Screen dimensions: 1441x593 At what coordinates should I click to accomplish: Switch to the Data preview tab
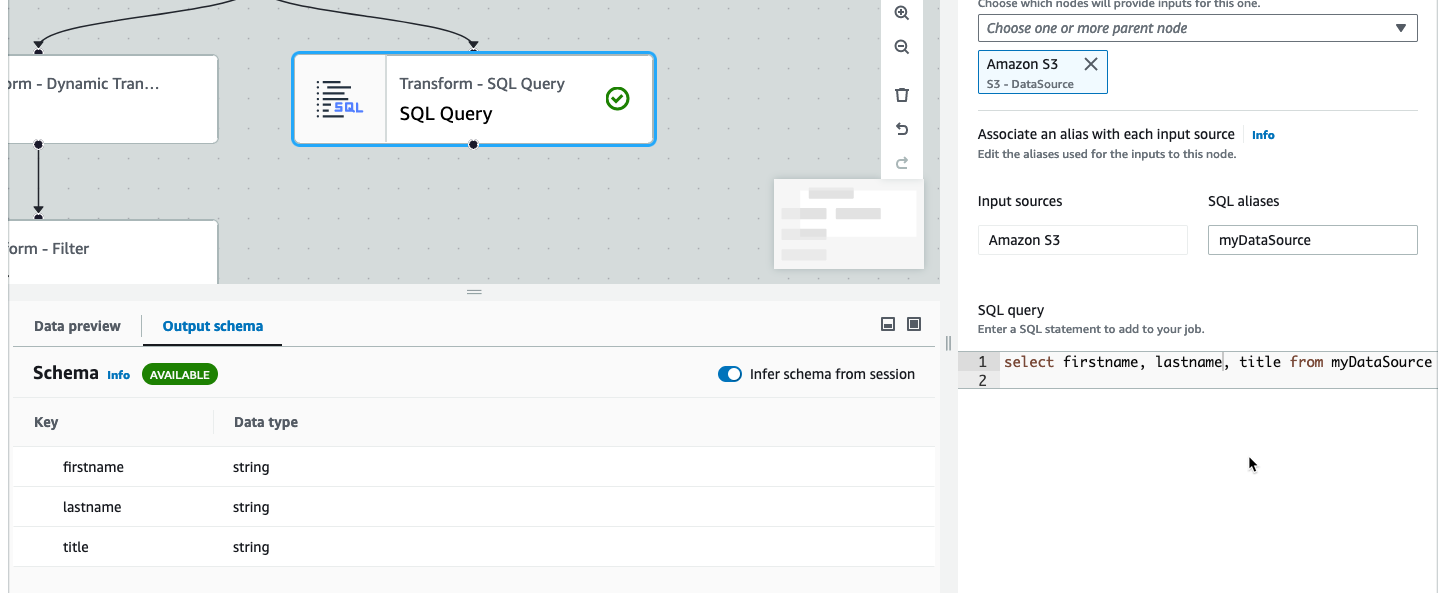pyautogui.click(x=76, y=326)
